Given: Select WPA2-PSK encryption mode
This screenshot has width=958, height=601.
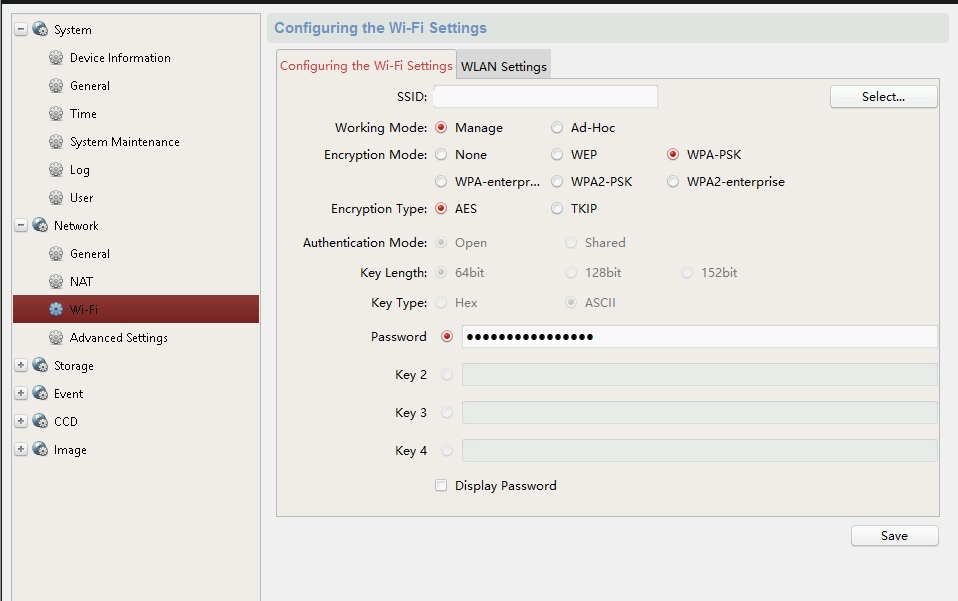Looking at the screenshot, I should (557, 182).
